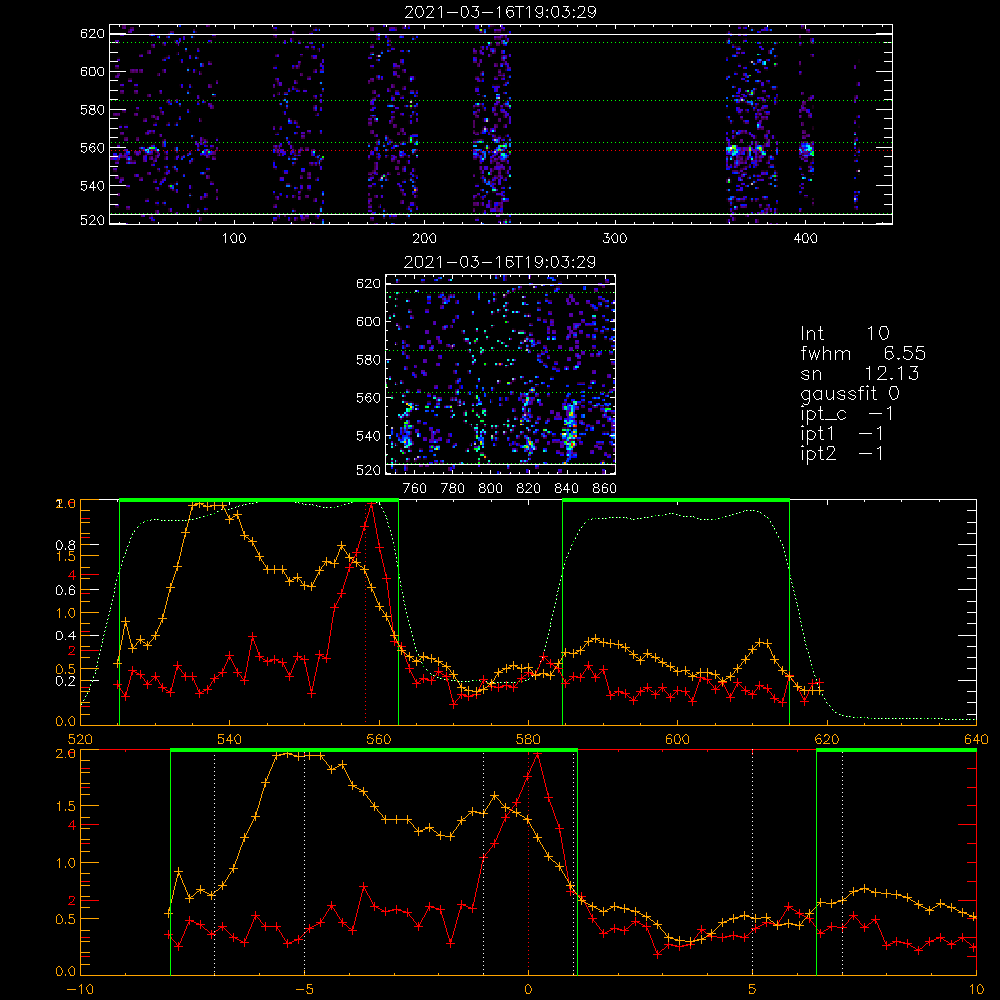
Task: Click the red dotted horizontal line in top spectrogram
Action: (x=501, y=151)
